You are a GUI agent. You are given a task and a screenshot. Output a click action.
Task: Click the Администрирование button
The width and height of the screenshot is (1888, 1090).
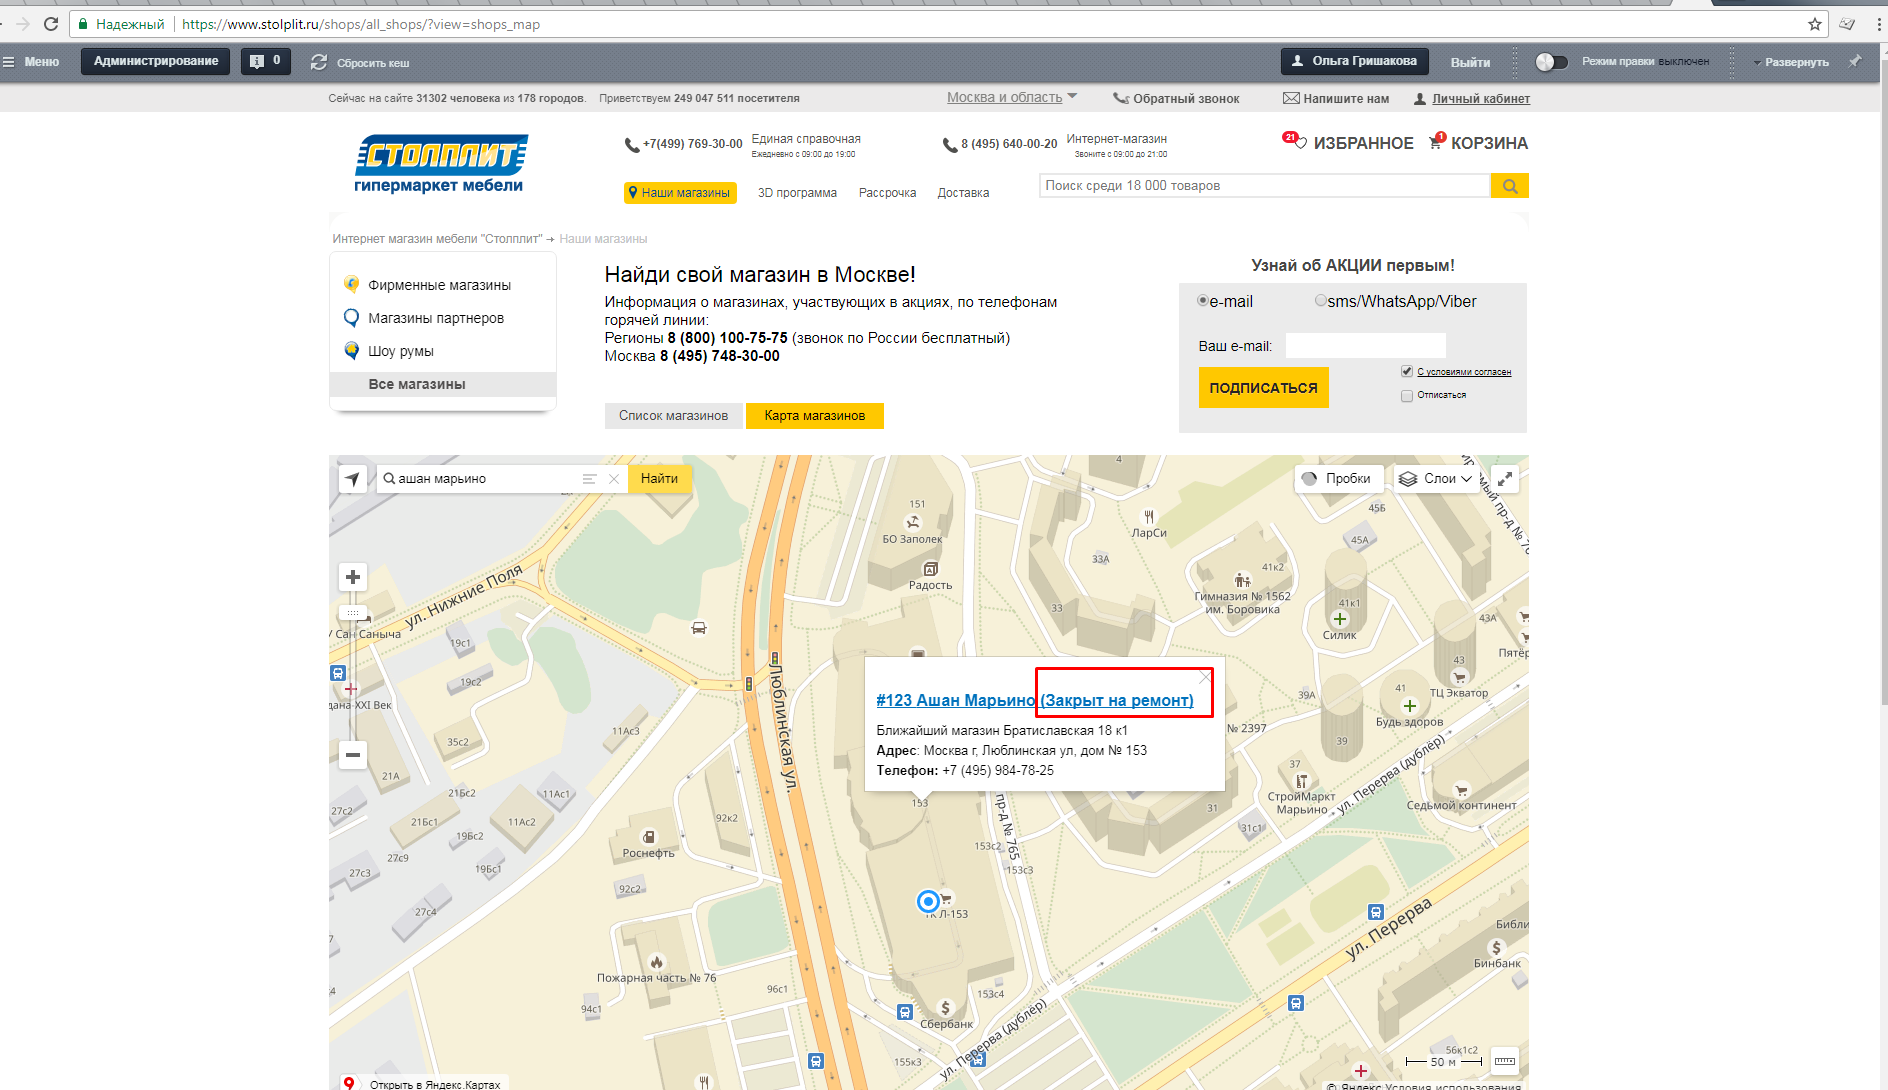[x=156, y=62]
